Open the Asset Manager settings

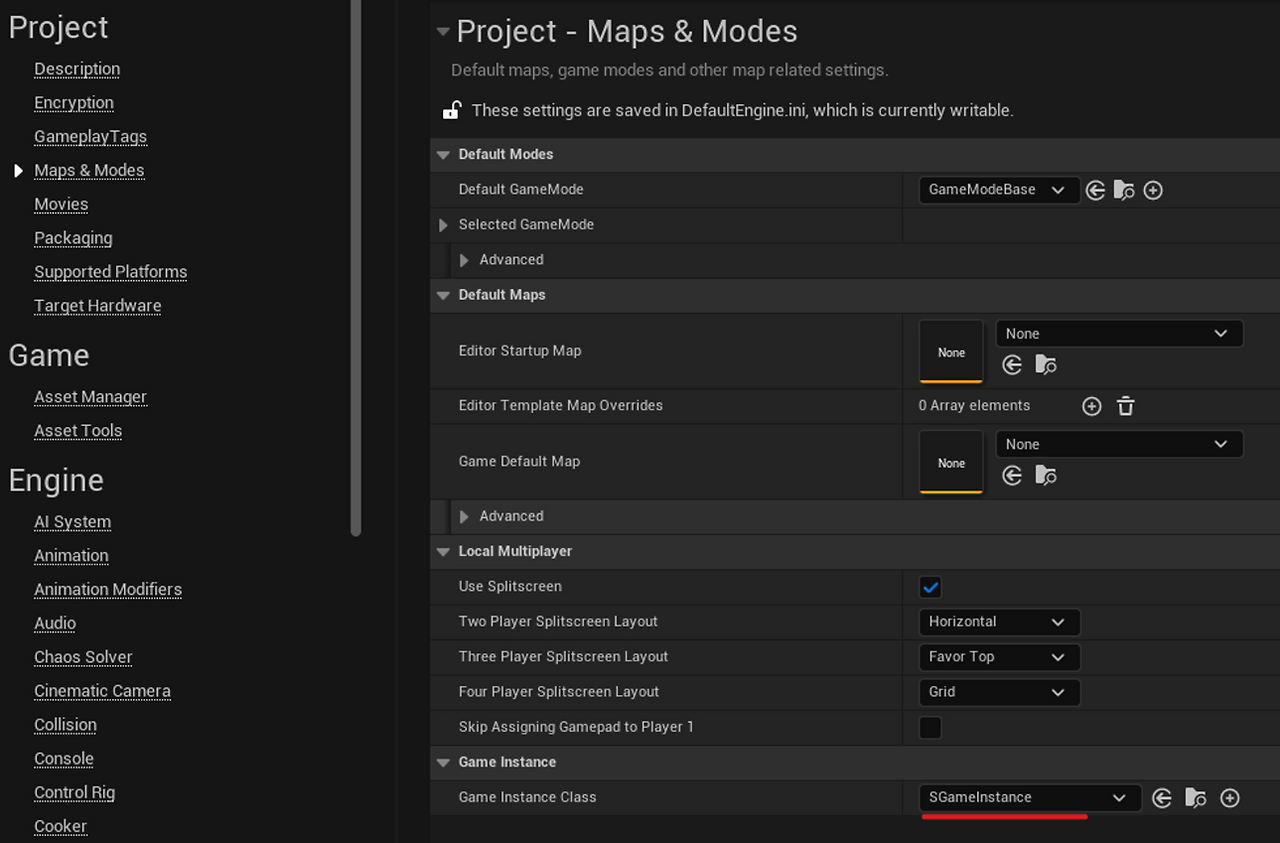point(90,396)
